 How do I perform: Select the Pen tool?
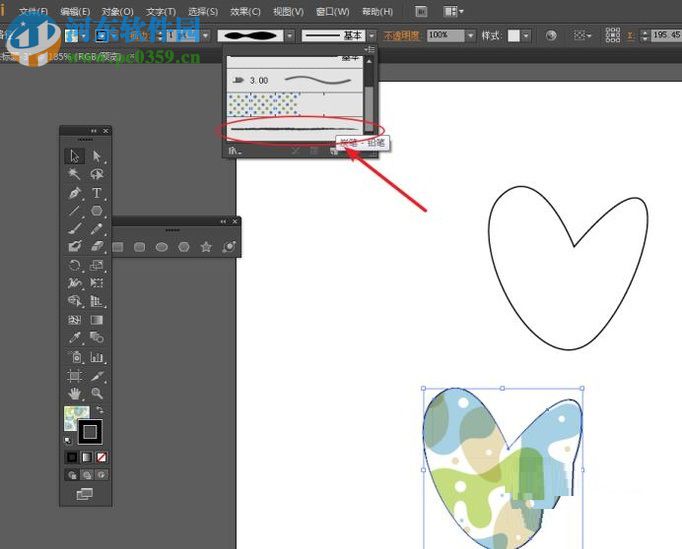[75, 193]
